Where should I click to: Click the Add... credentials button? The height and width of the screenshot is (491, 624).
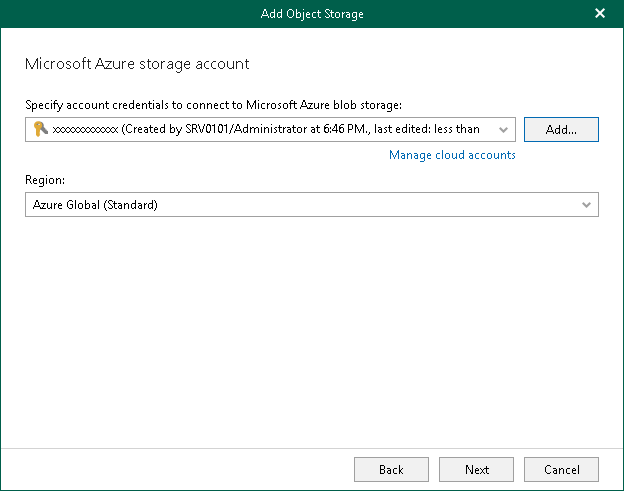[560, 129]
